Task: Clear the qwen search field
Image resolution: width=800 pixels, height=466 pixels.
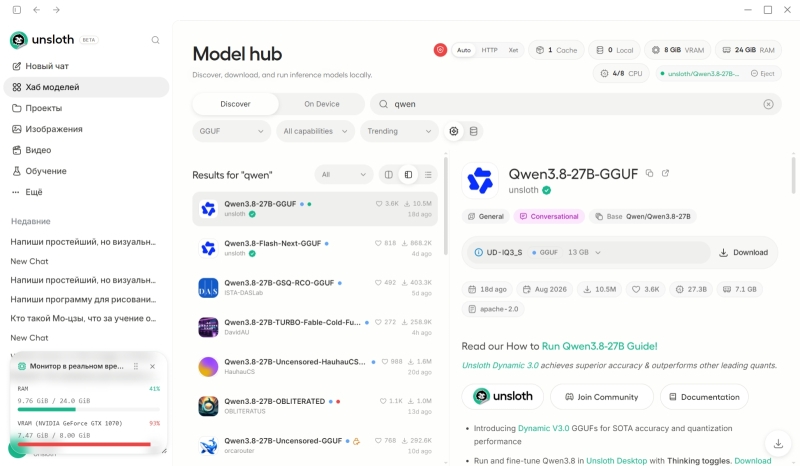Action: tap(768, 104)
